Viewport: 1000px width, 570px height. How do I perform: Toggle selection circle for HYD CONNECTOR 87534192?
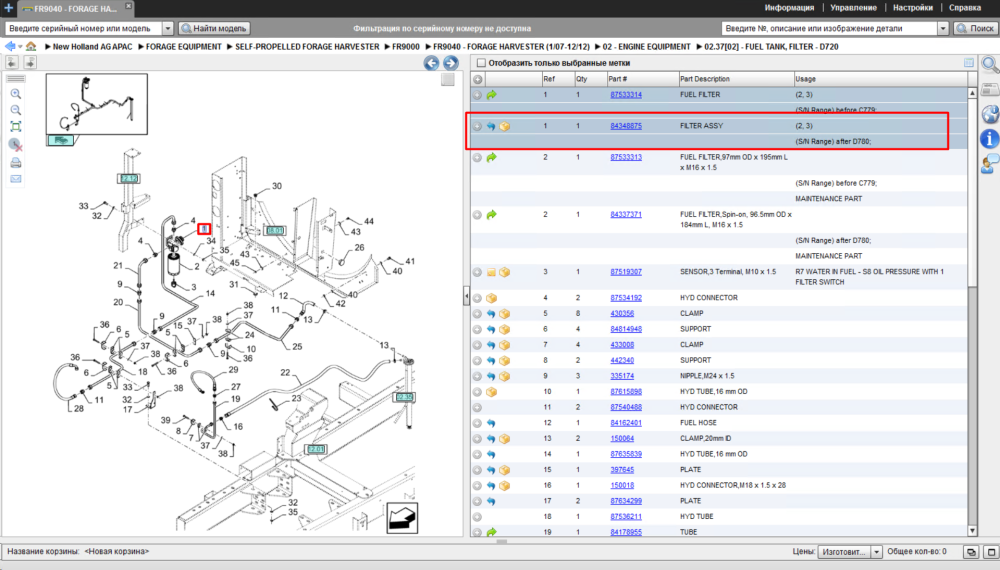pos(477,298)
